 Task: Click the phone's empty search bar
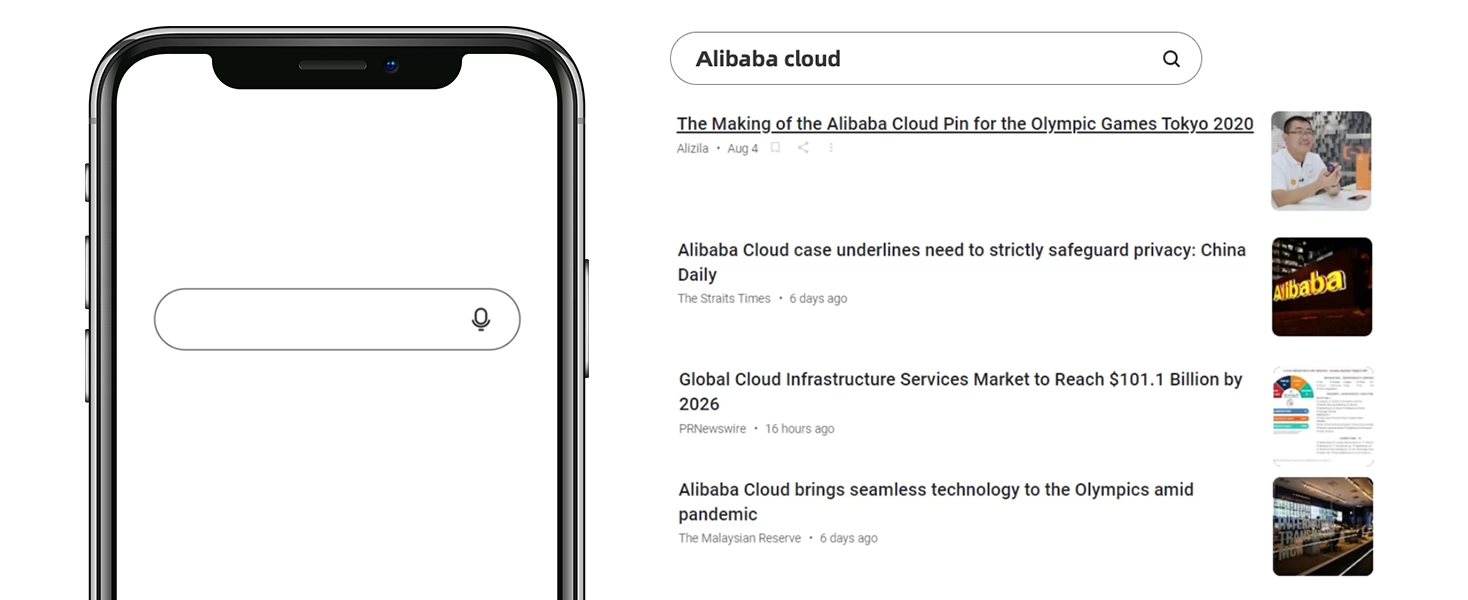pyautogui.click(x=310, y=319)
